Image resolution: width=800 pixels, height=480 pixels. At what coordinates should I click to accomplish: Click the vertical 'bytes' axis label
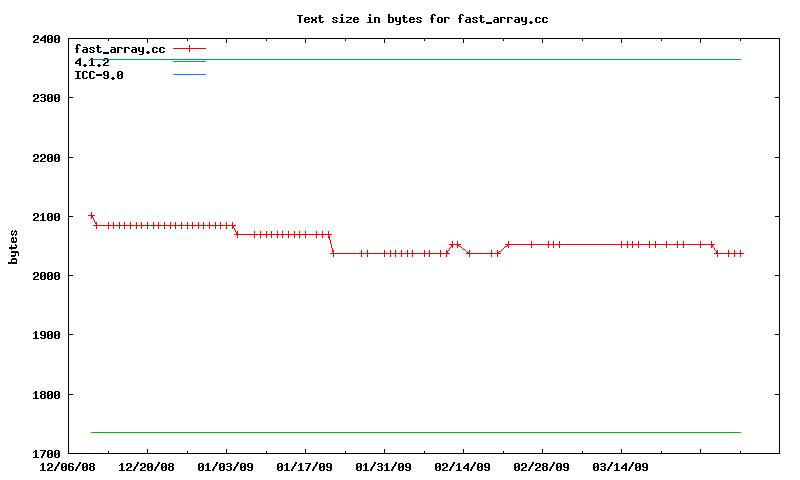pos(14,246)
